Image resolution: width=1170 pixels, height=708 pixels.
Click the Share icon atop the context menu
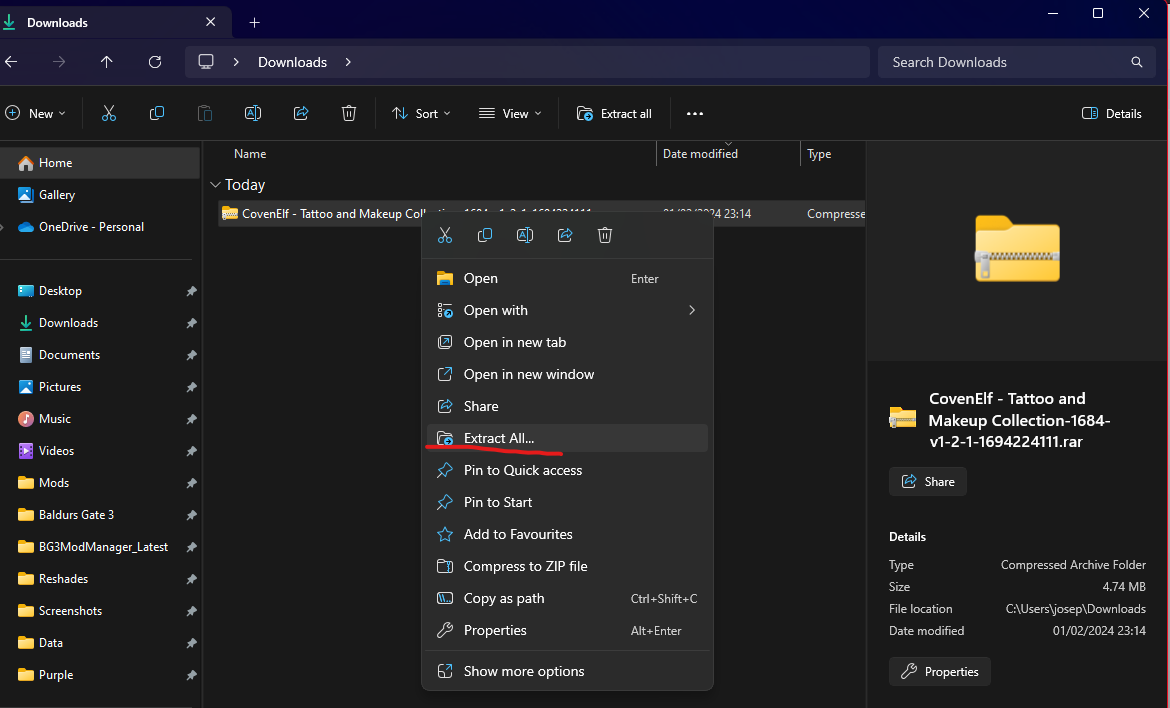coord(565,235)
